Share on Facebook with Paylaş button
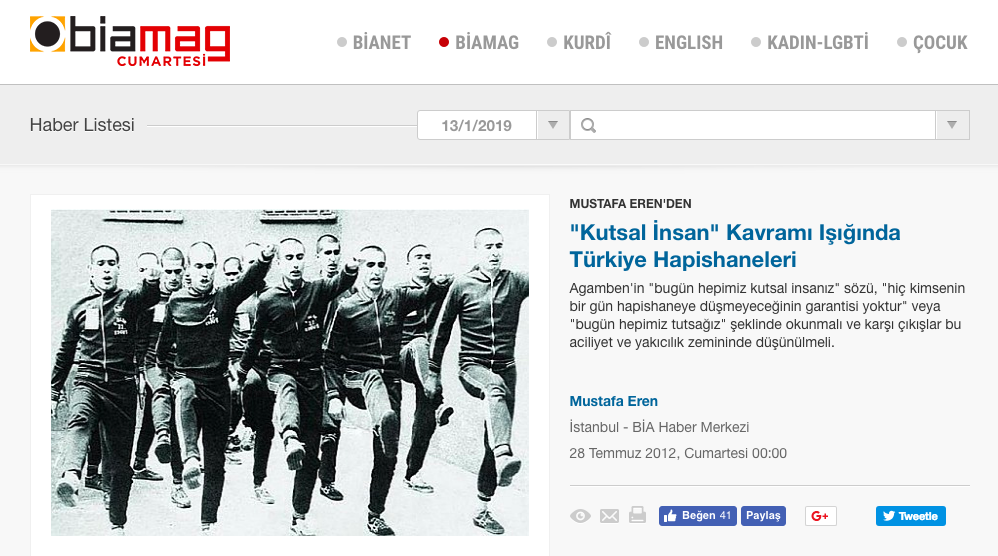 coord(763,516)
